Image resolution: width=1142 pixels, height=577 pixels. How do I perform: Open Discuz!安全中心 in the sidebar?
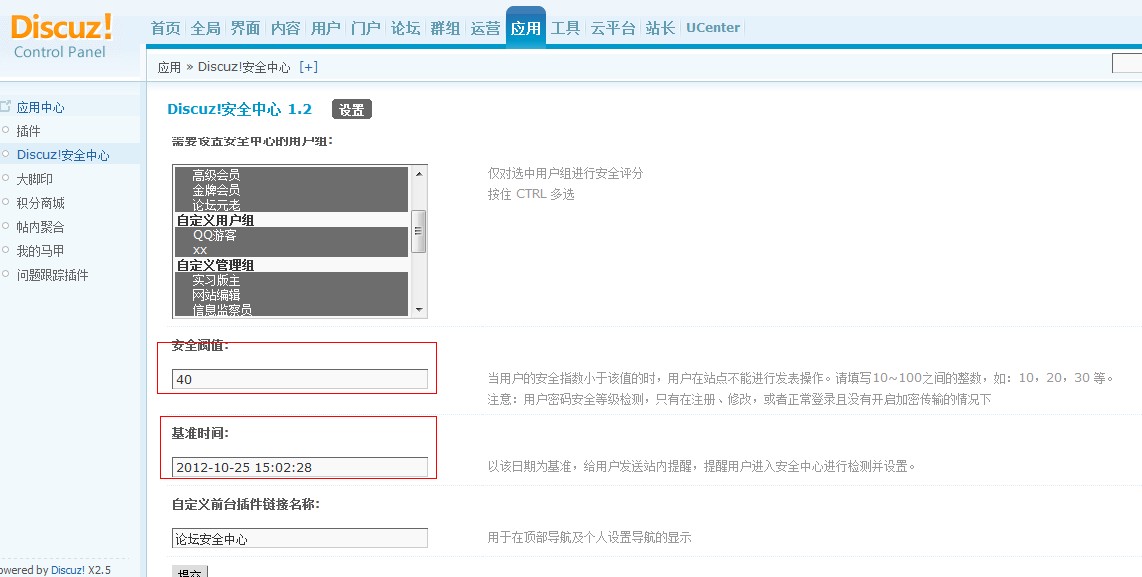pyautogui.click(x=63, y=154)
